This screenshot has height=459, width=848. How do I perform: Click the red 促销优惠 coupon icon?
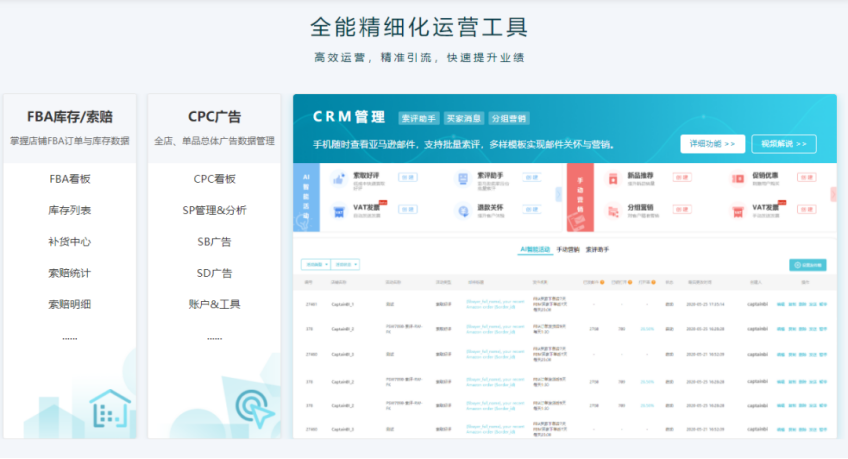(x=738, y=178)
